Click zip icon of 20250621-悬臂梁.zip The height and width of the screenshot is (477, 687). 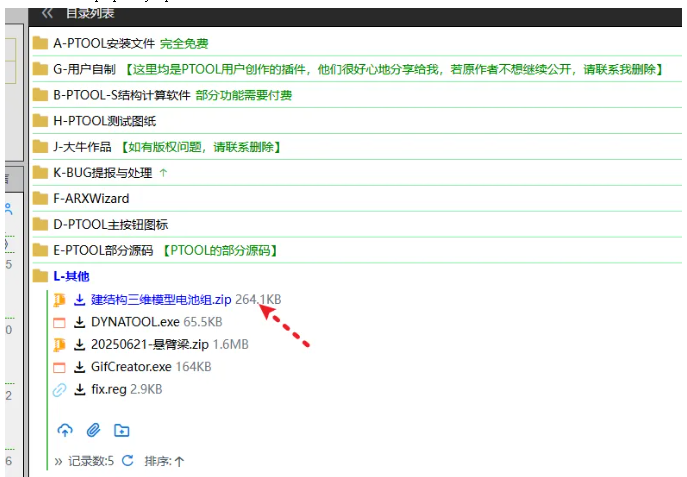coord(59,345)
